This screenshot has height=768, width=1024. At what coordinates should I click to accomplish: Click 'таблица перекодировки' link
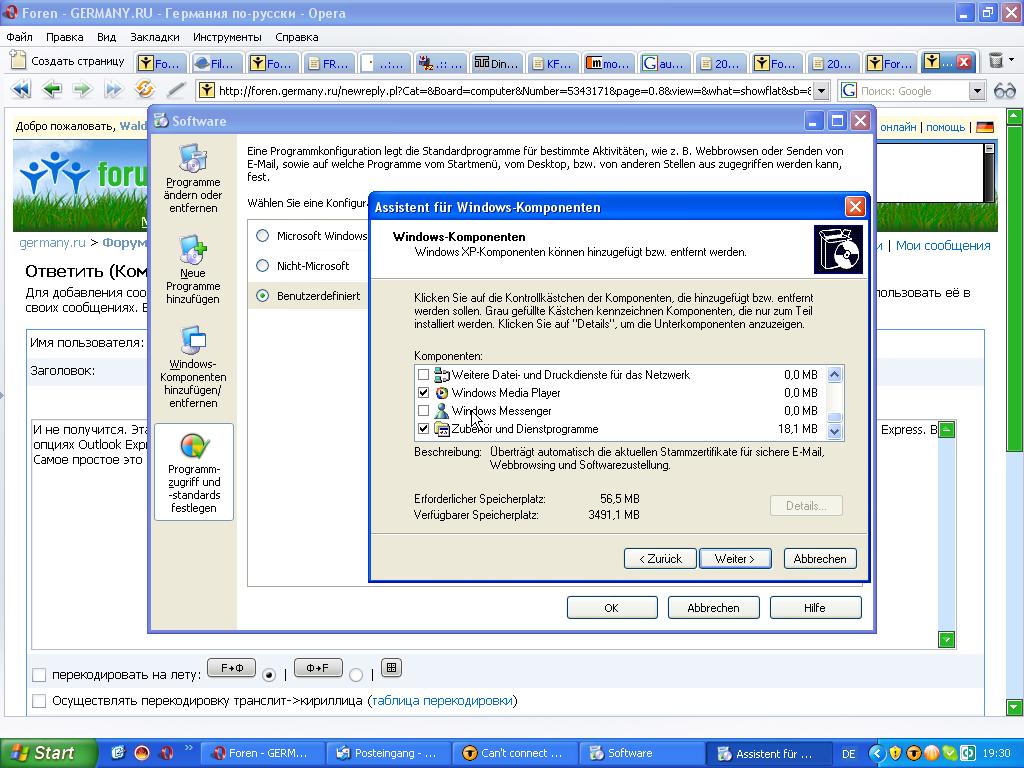click(442, 701)
